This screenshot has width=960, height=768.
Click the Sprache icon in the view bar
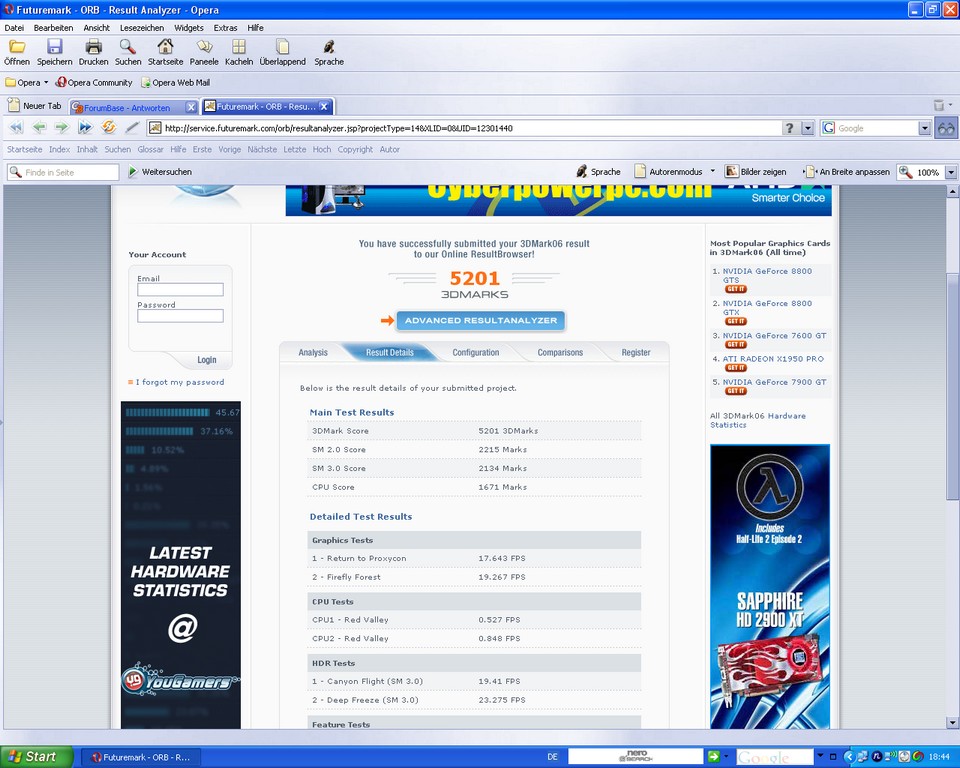(582, 171)
